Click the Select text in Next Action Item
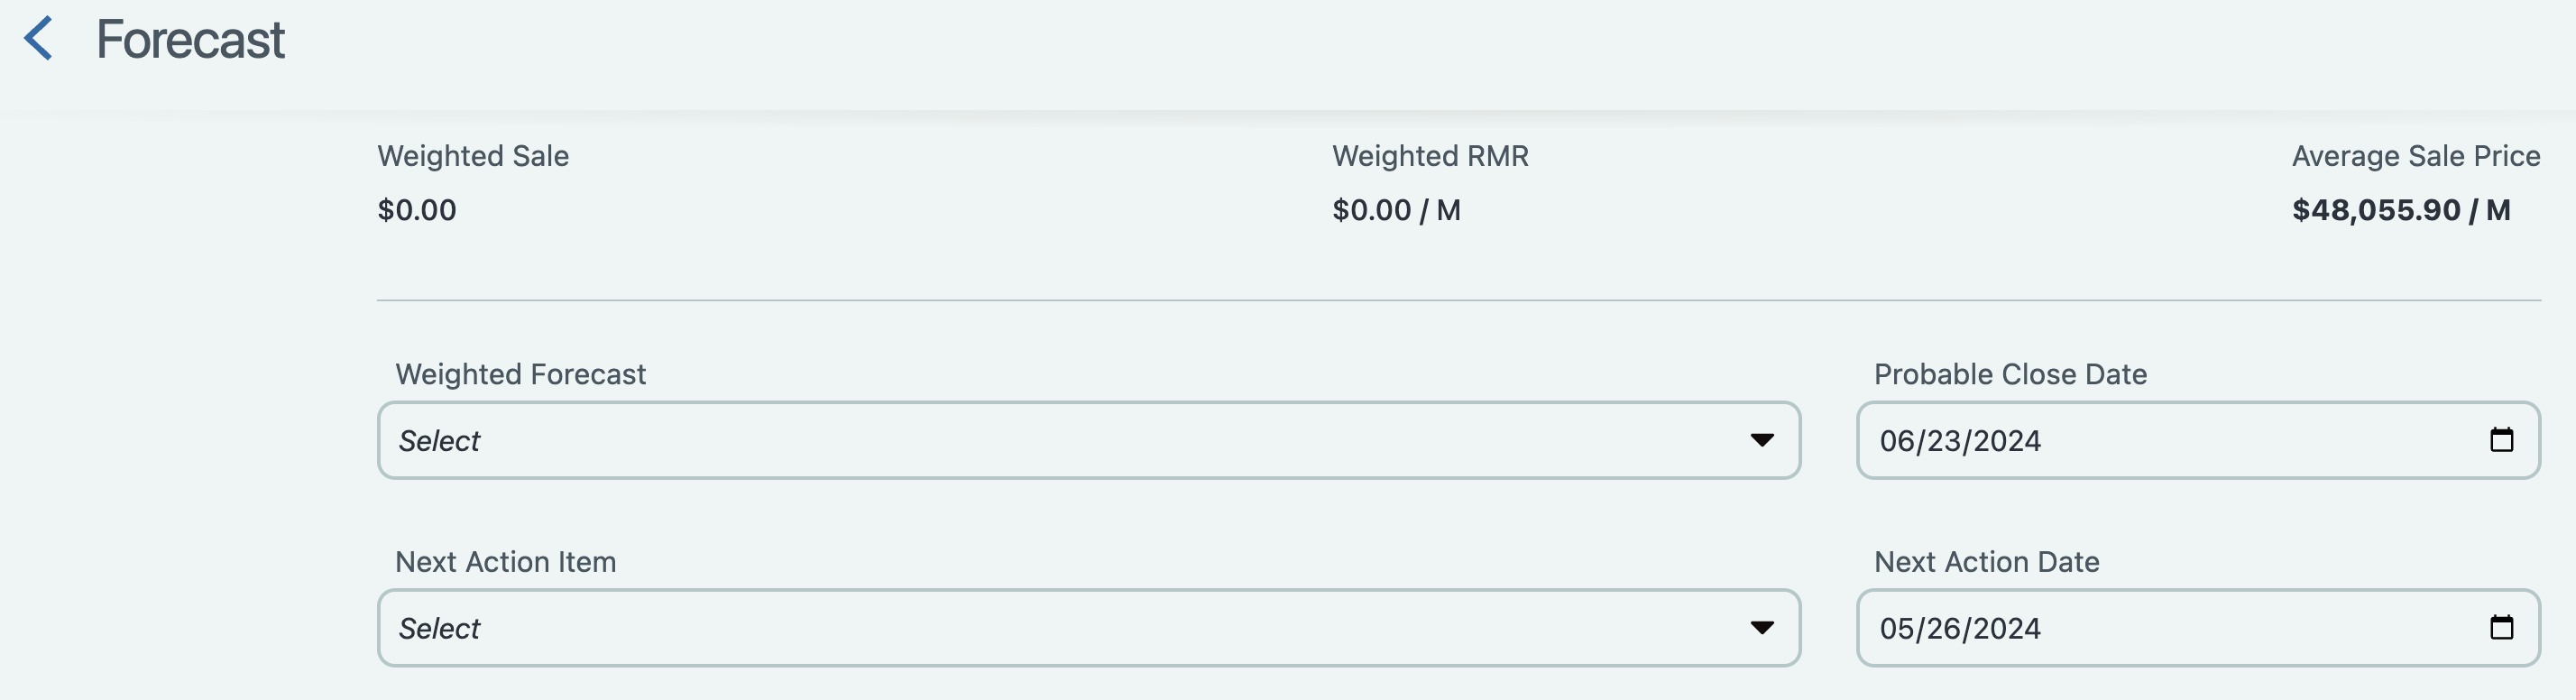The width and height of the screenshot is (2576, 700). pos(439,629)
